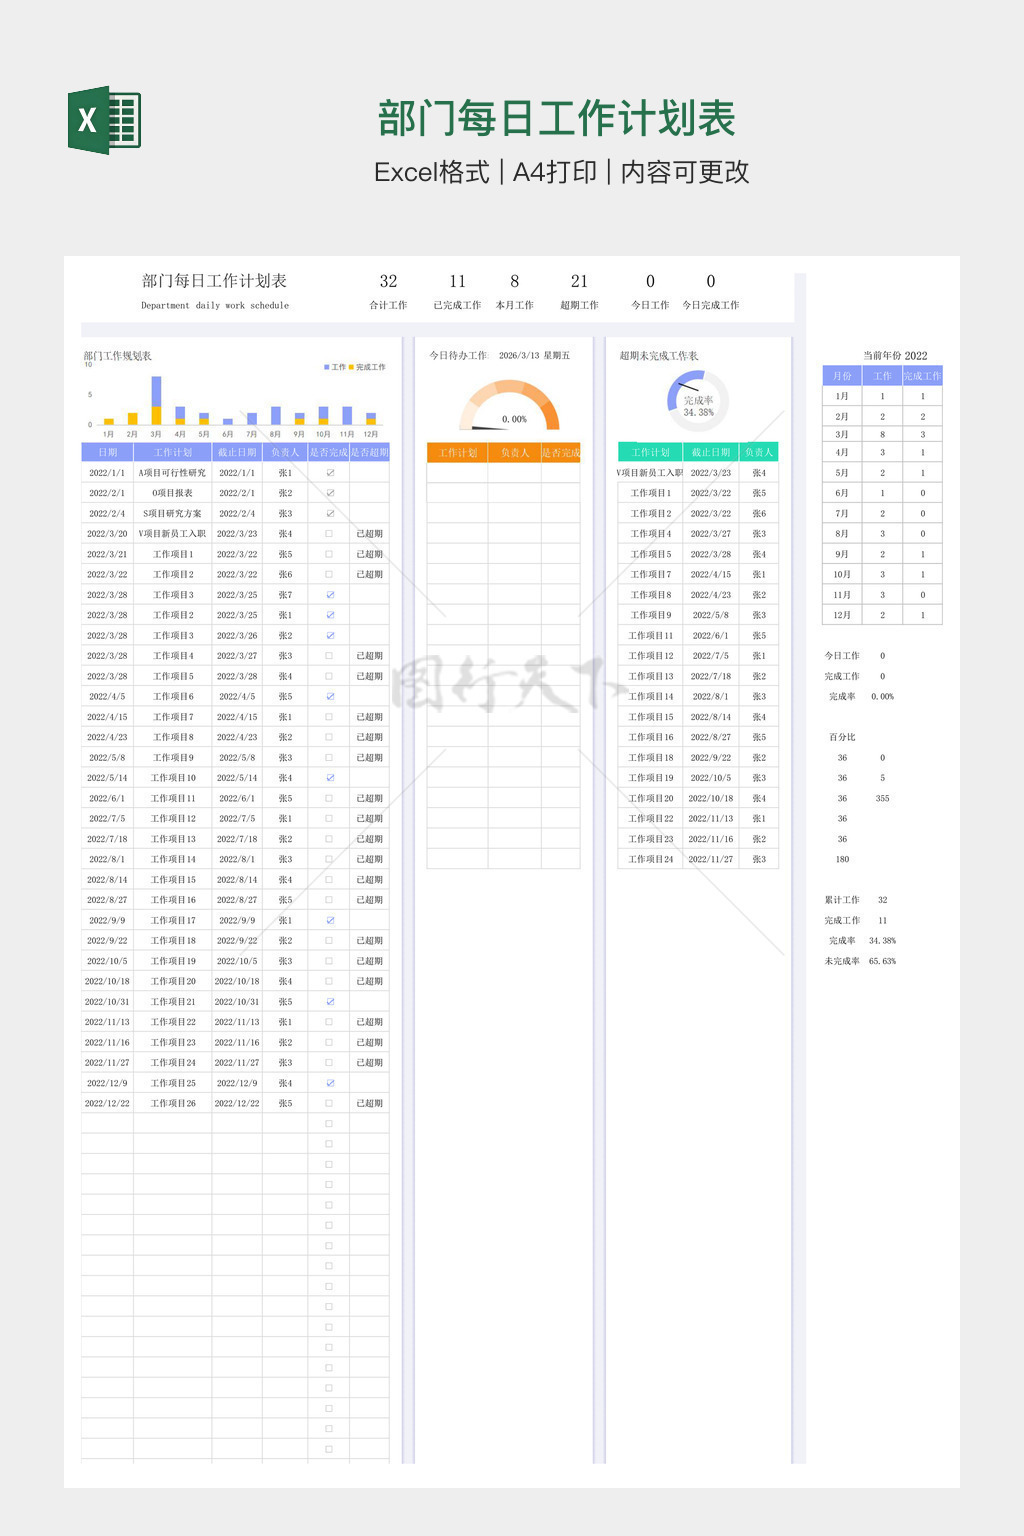Click the 是否超期 header in blue table
This screenshot has width=1024, height=1536.
click(369, 452)
